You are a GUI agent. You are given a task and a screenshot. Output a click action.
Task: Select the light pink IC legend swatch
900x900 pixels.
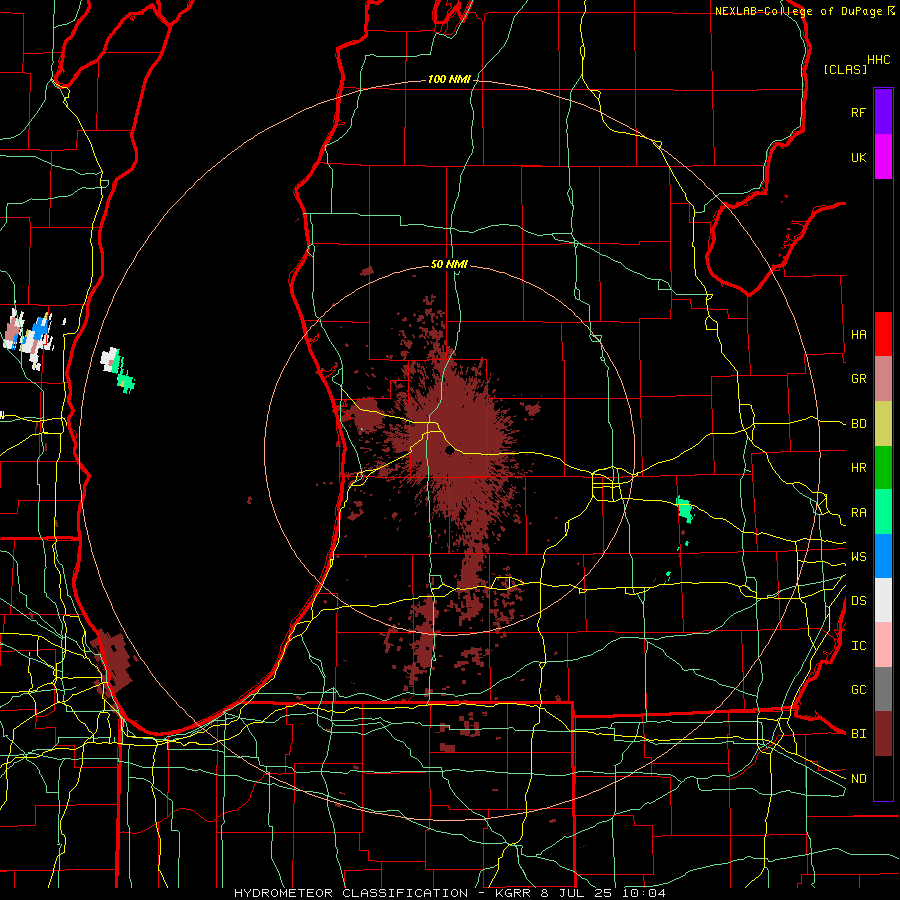coord(883,645)
